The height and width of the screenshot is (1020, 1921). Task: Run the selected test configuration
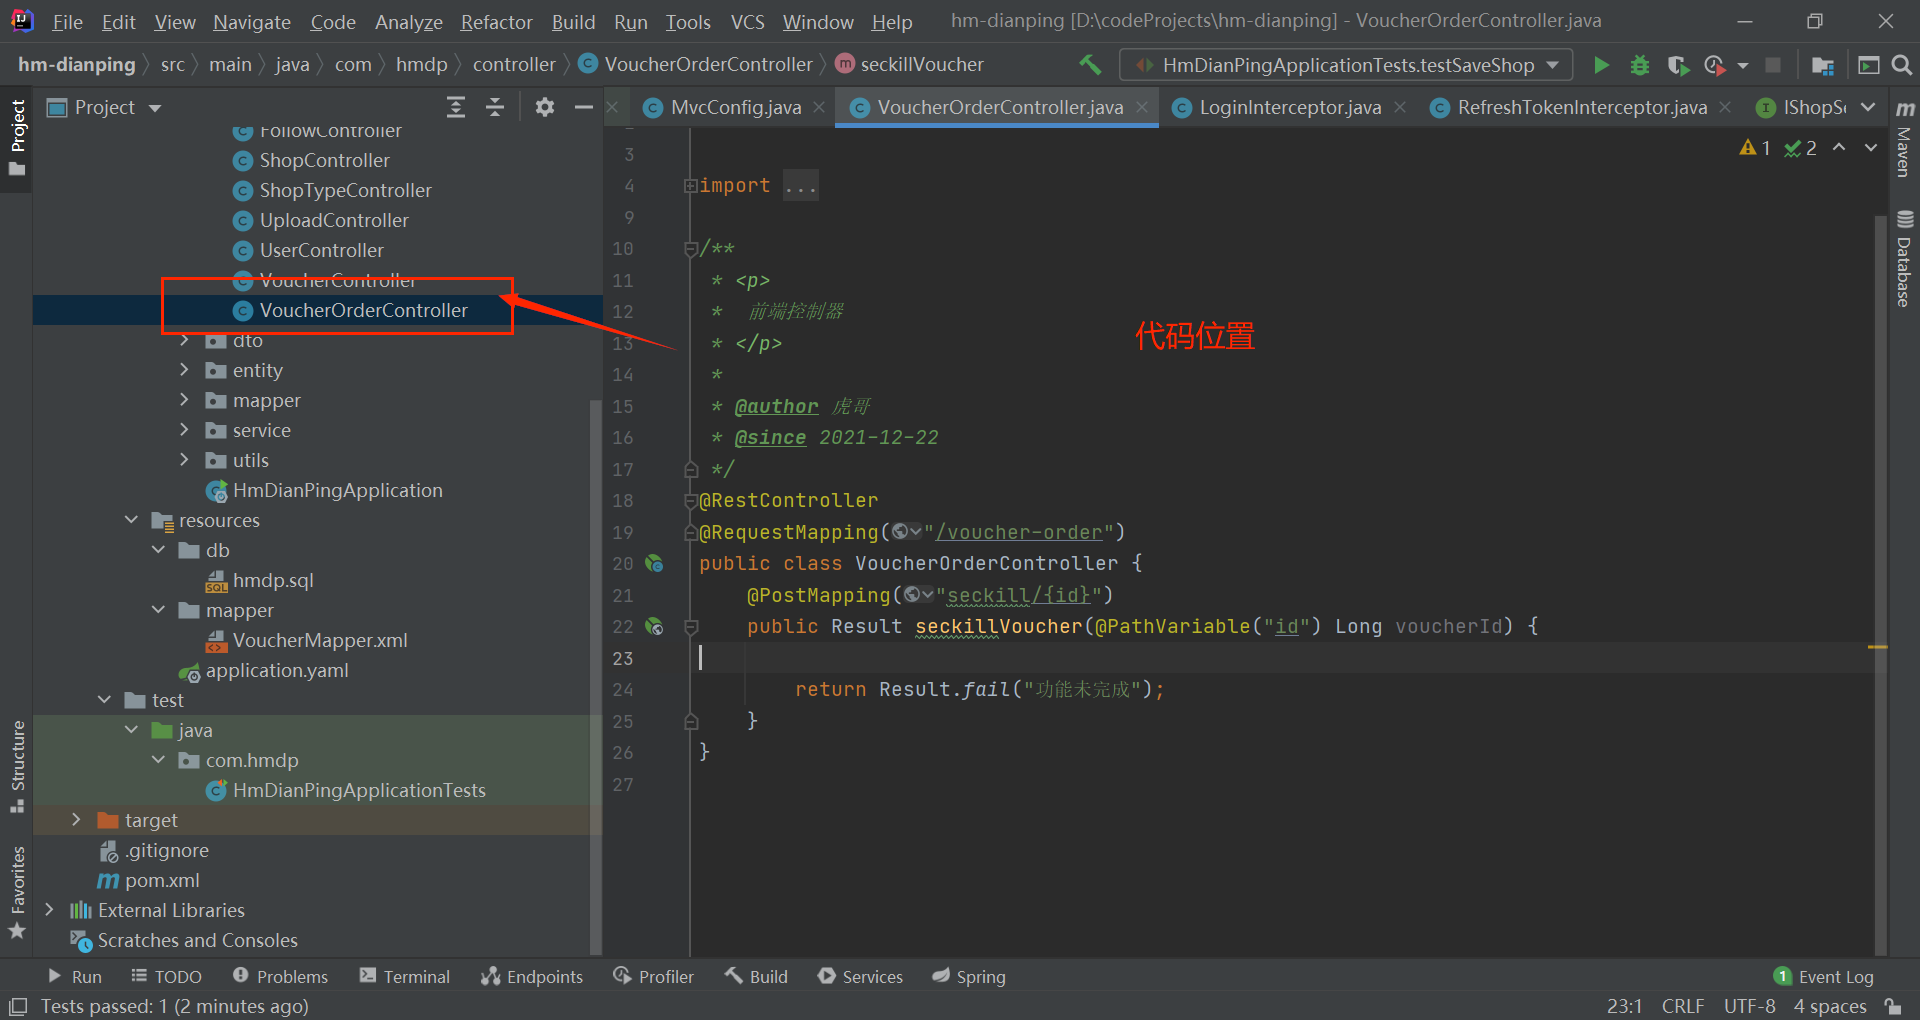pos(1601,65)
